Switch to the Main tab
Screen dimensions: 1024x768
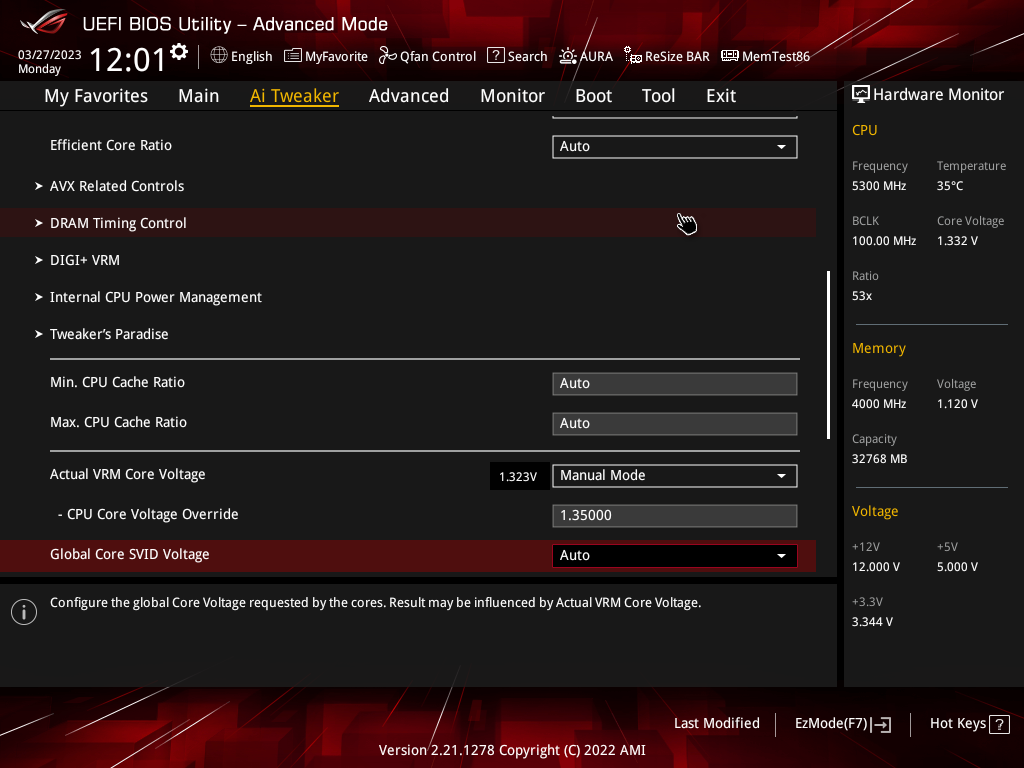(199, 96)
